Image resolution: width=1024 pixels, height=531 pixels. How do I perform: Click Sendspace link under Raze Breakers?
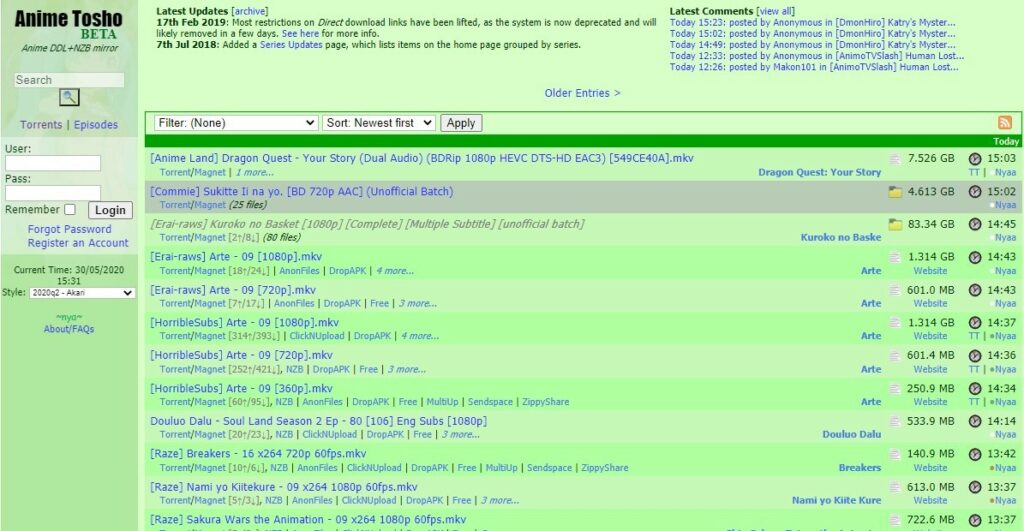[x=549, y=468]
